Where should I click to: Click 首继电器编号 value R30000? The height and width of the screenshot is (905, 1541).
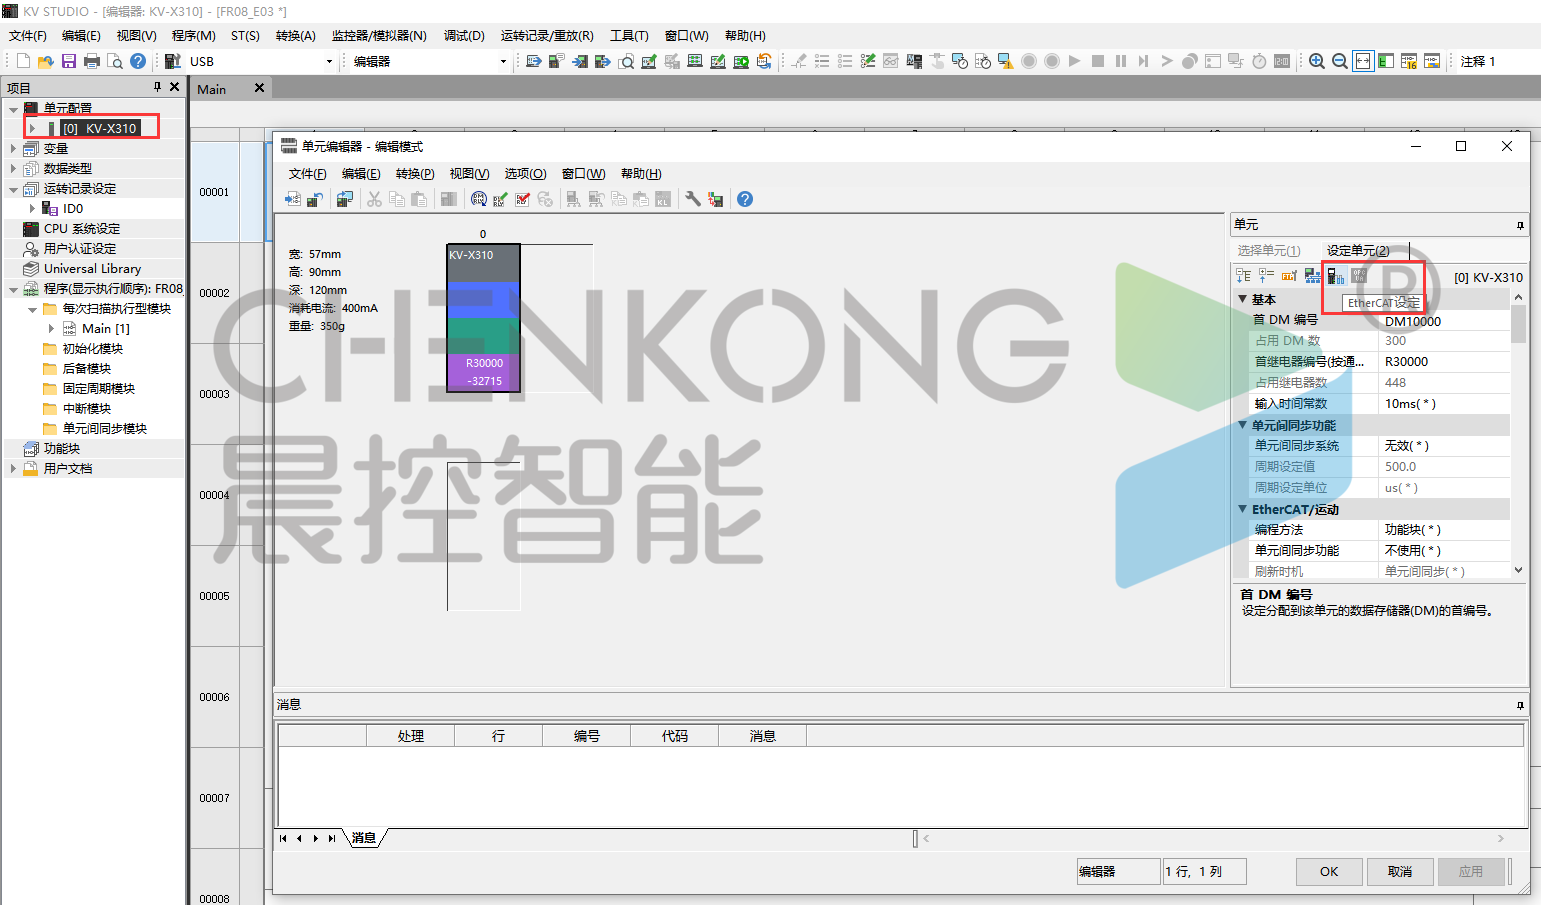point(1444,361)
